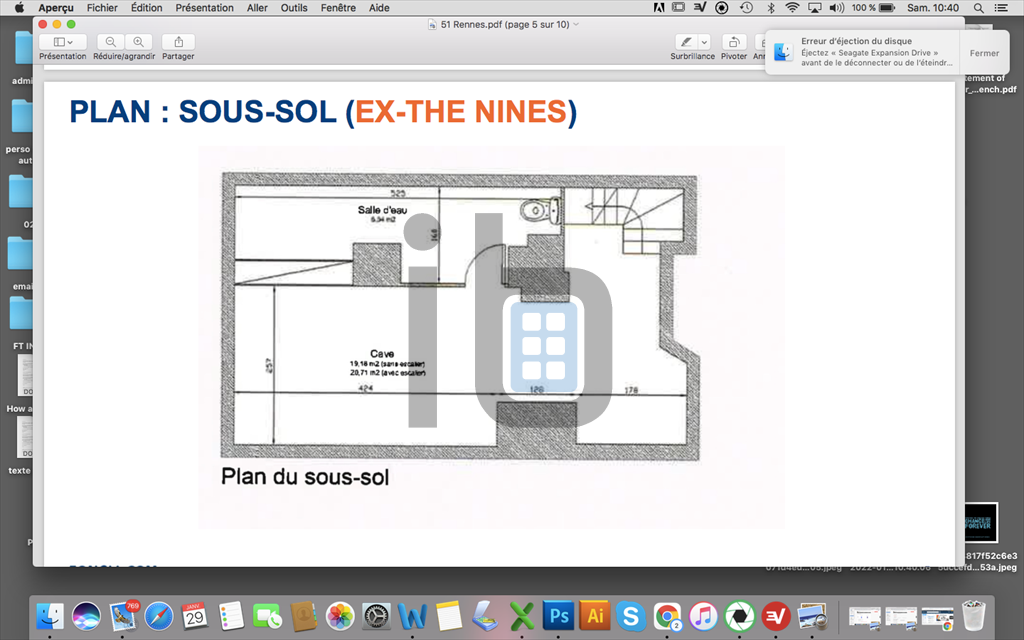1024x640 pixels.
Task: Click the zoom in (Agrandir) button
Action: point(138,42)
